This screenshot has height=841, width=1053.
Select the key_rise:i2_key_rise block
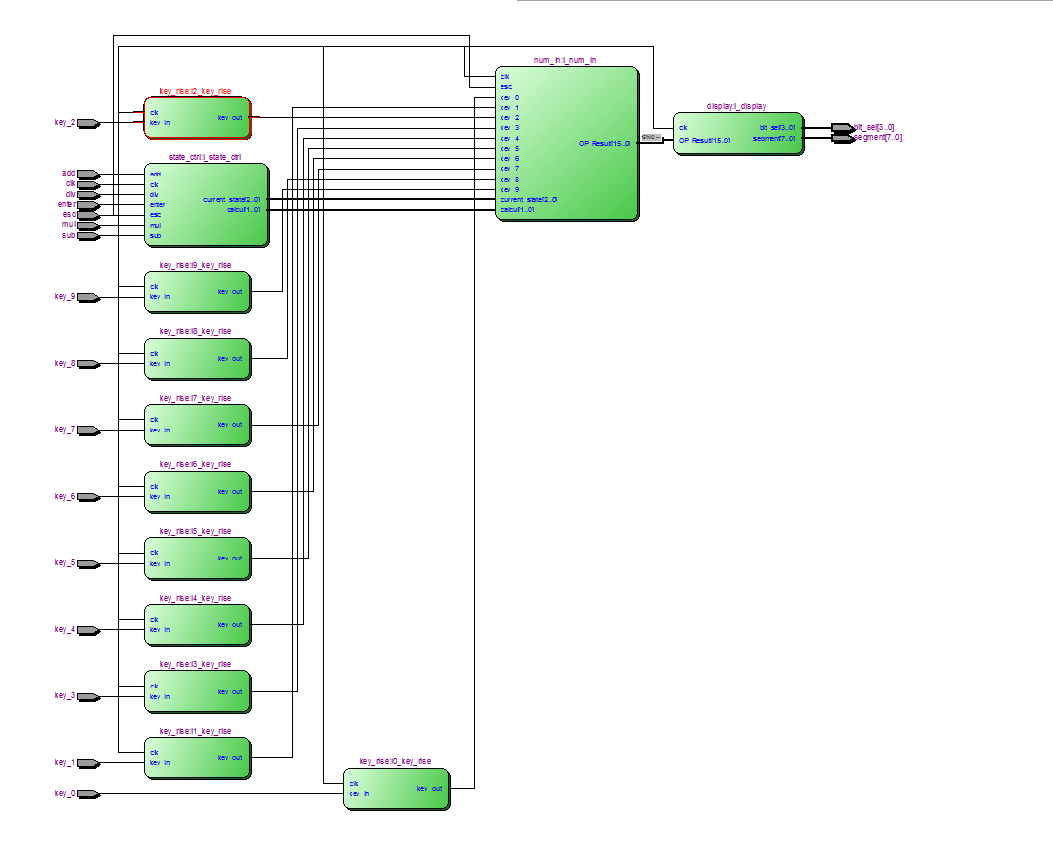197,117
